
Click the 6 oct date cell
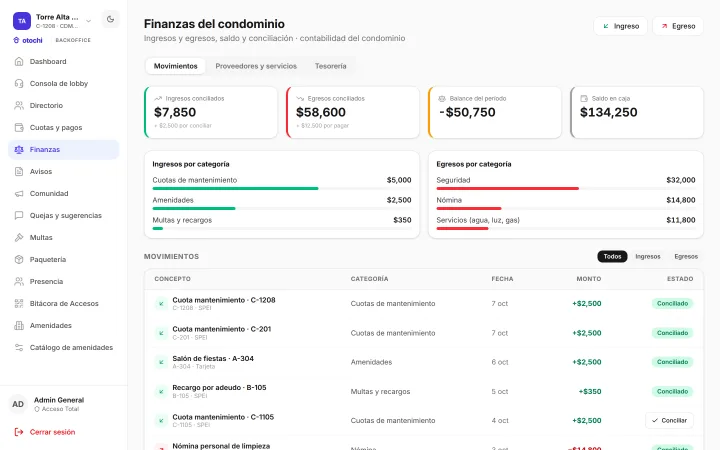coord(500,362)
